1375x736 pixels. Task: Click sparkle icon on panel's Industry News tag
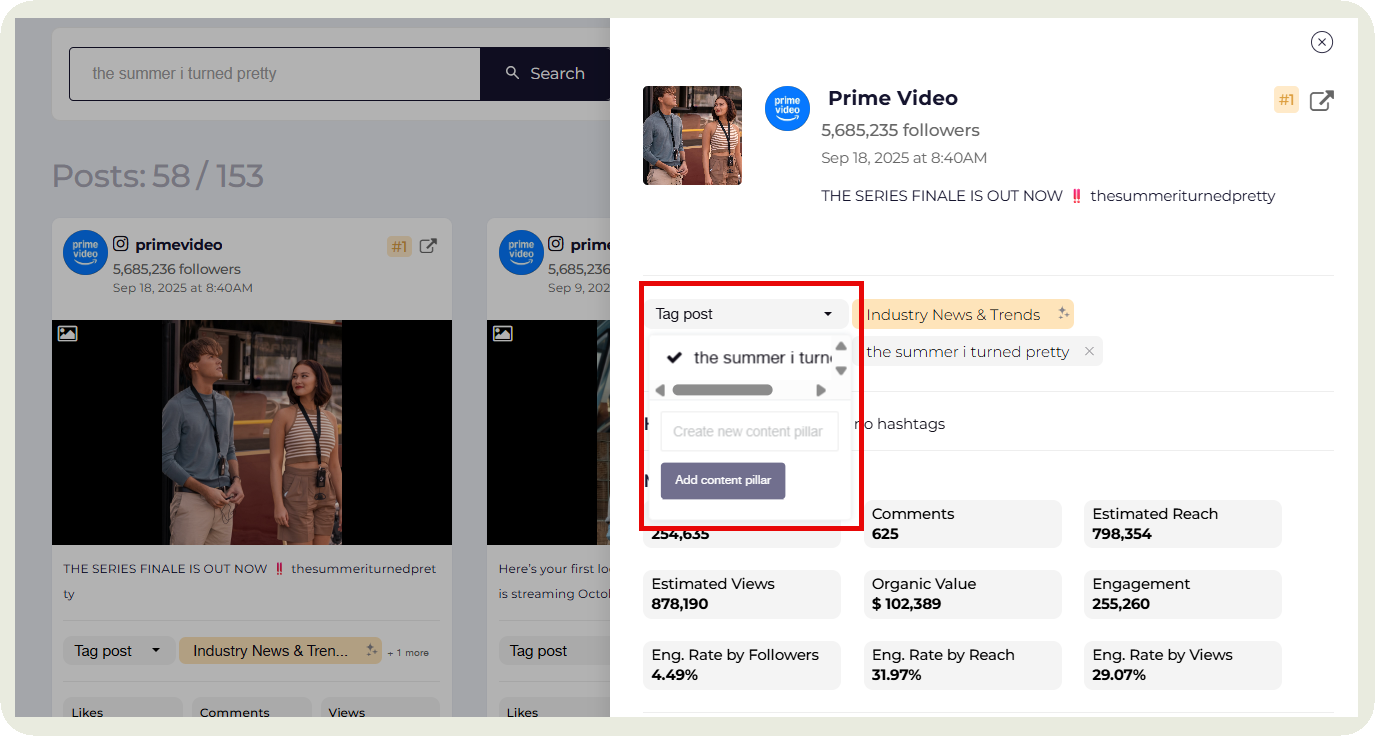[x=1063, y=314]
